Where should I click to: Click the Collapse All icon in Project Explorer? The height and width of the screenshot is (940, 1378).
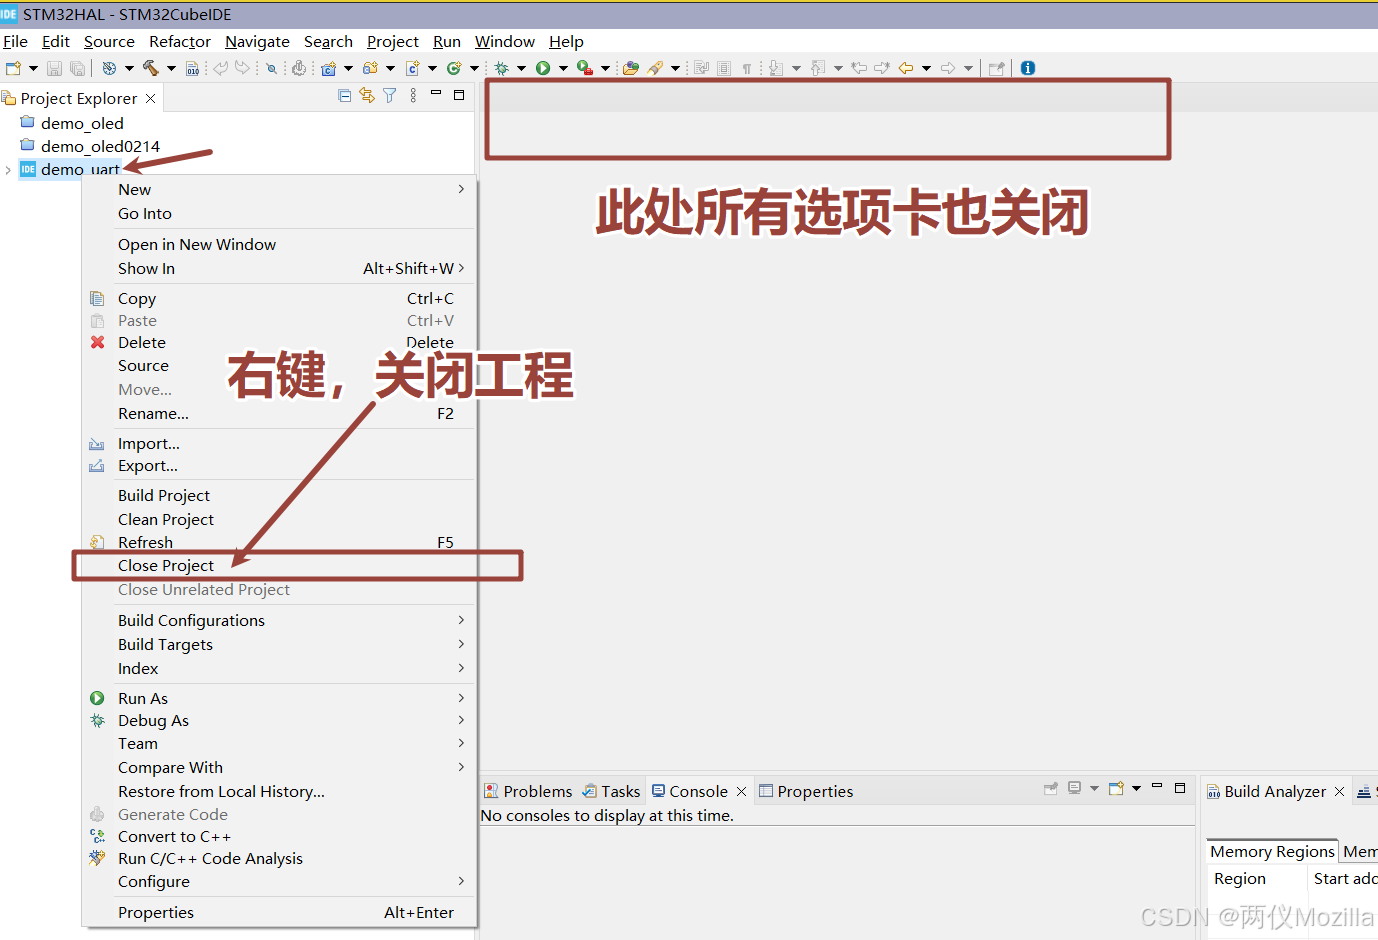345,95
